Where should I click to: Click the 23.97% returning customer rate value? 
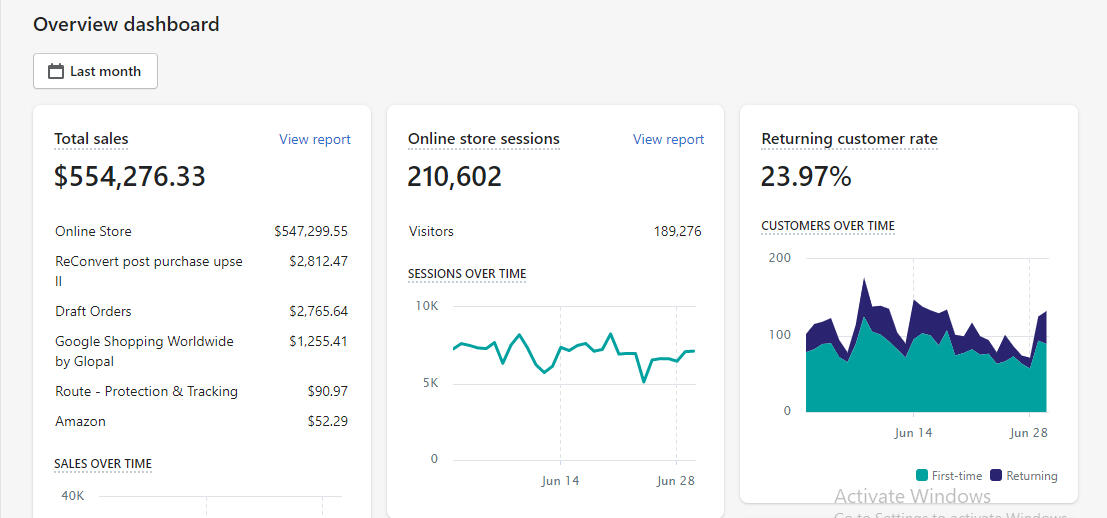click(x=806, y=177)
